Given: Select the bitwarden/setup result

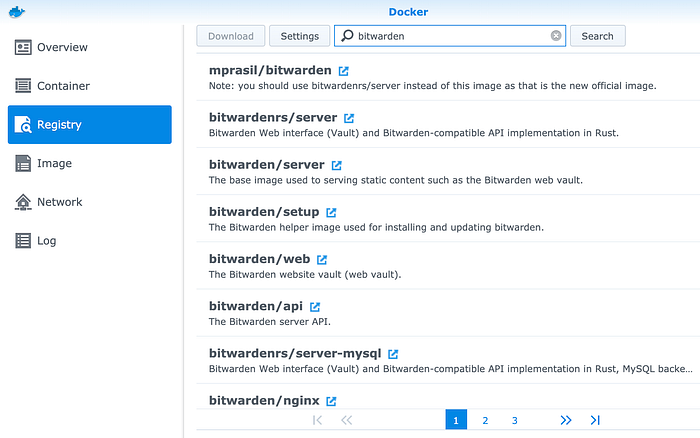Looking at the screenshot, I should pos(448,219).
